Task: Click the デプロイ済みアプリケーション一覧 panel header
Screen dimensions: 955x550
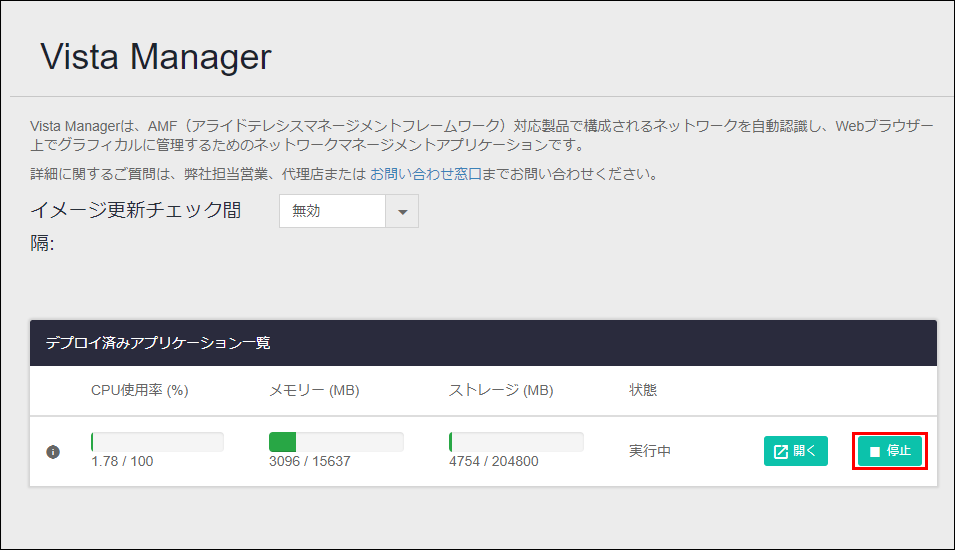Action: point(483,343)
